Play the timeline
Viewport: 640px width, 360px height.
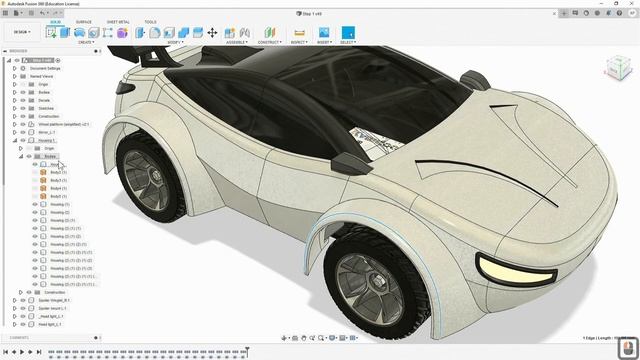(22, 352)
